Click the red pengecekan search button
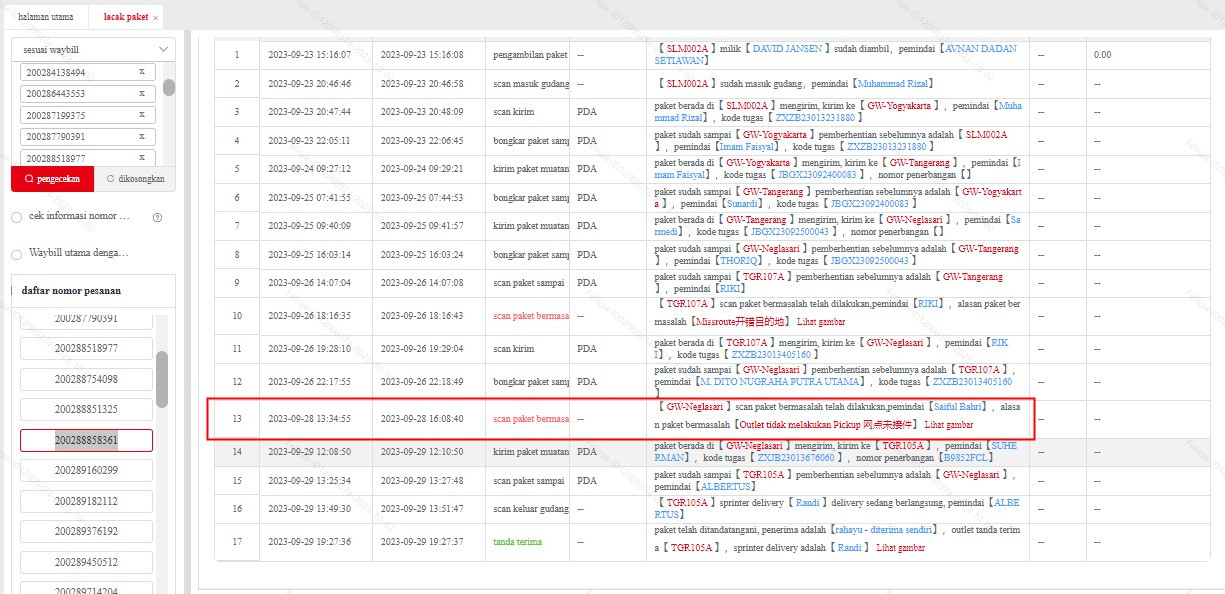 pos(52,180)
